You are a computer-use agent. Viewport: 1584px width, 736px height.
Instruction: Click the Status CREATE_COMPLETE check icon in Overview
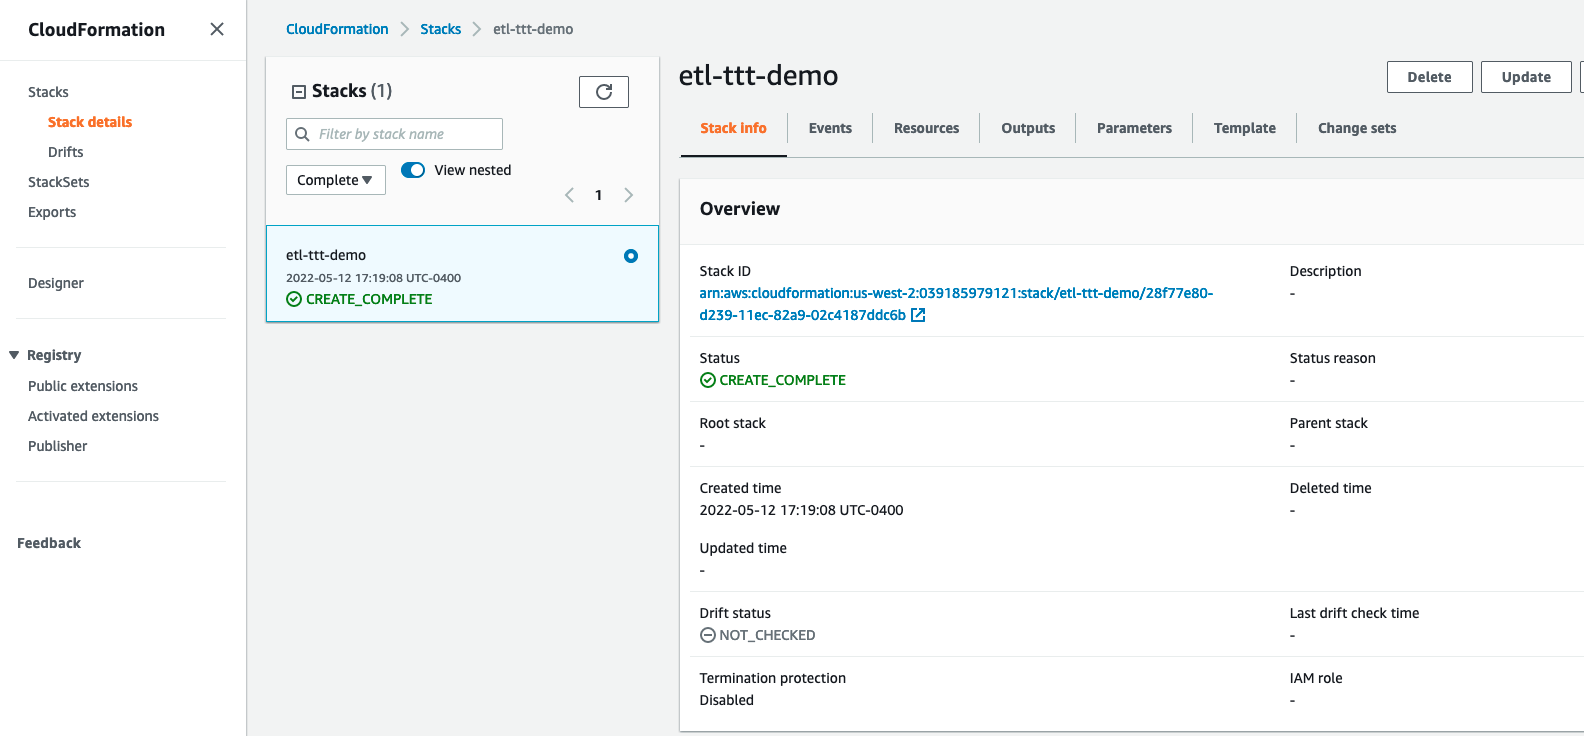[x=708, y=380]
